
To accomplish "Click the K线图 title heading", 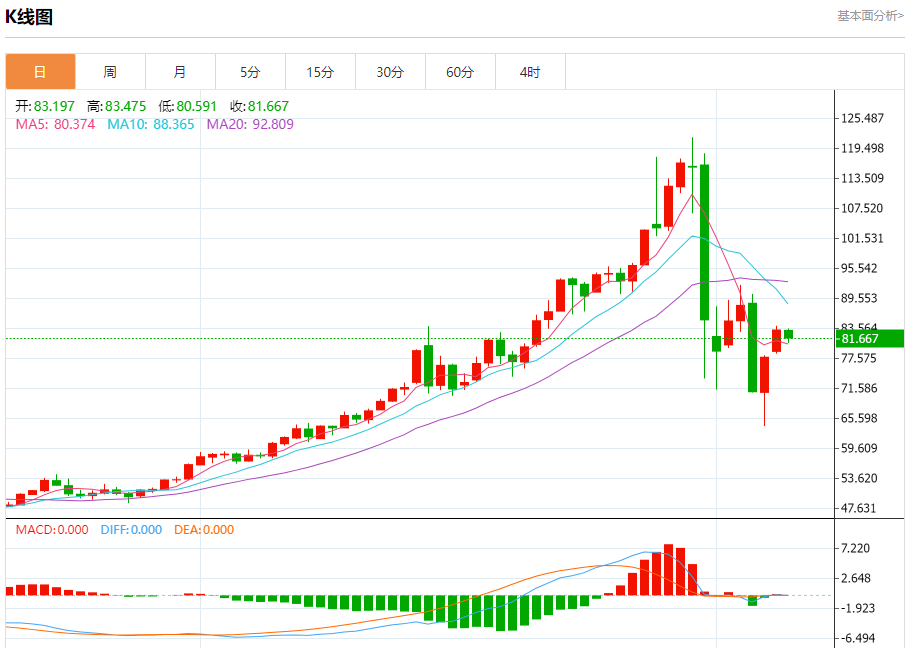I will (x=29, y=17).
